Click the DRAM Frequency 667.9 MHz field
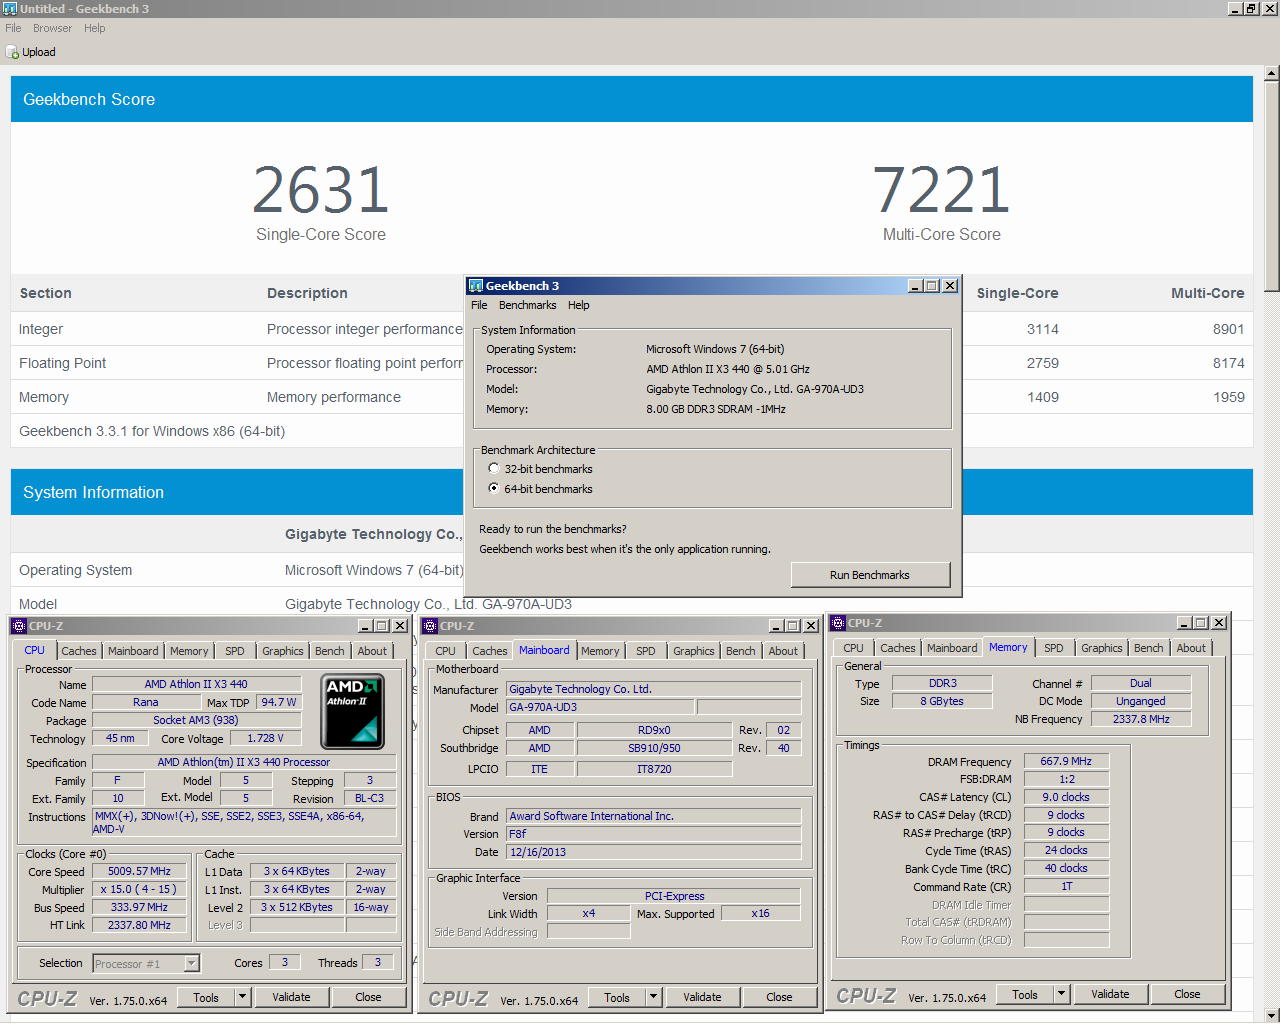The height and width of the screenshot is (1024, 1280). (1066, 761)
